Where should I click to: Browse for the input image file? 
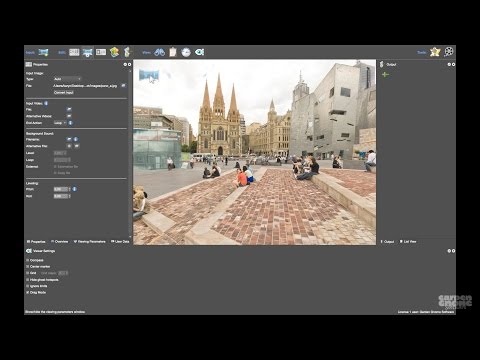coord(123,86)
